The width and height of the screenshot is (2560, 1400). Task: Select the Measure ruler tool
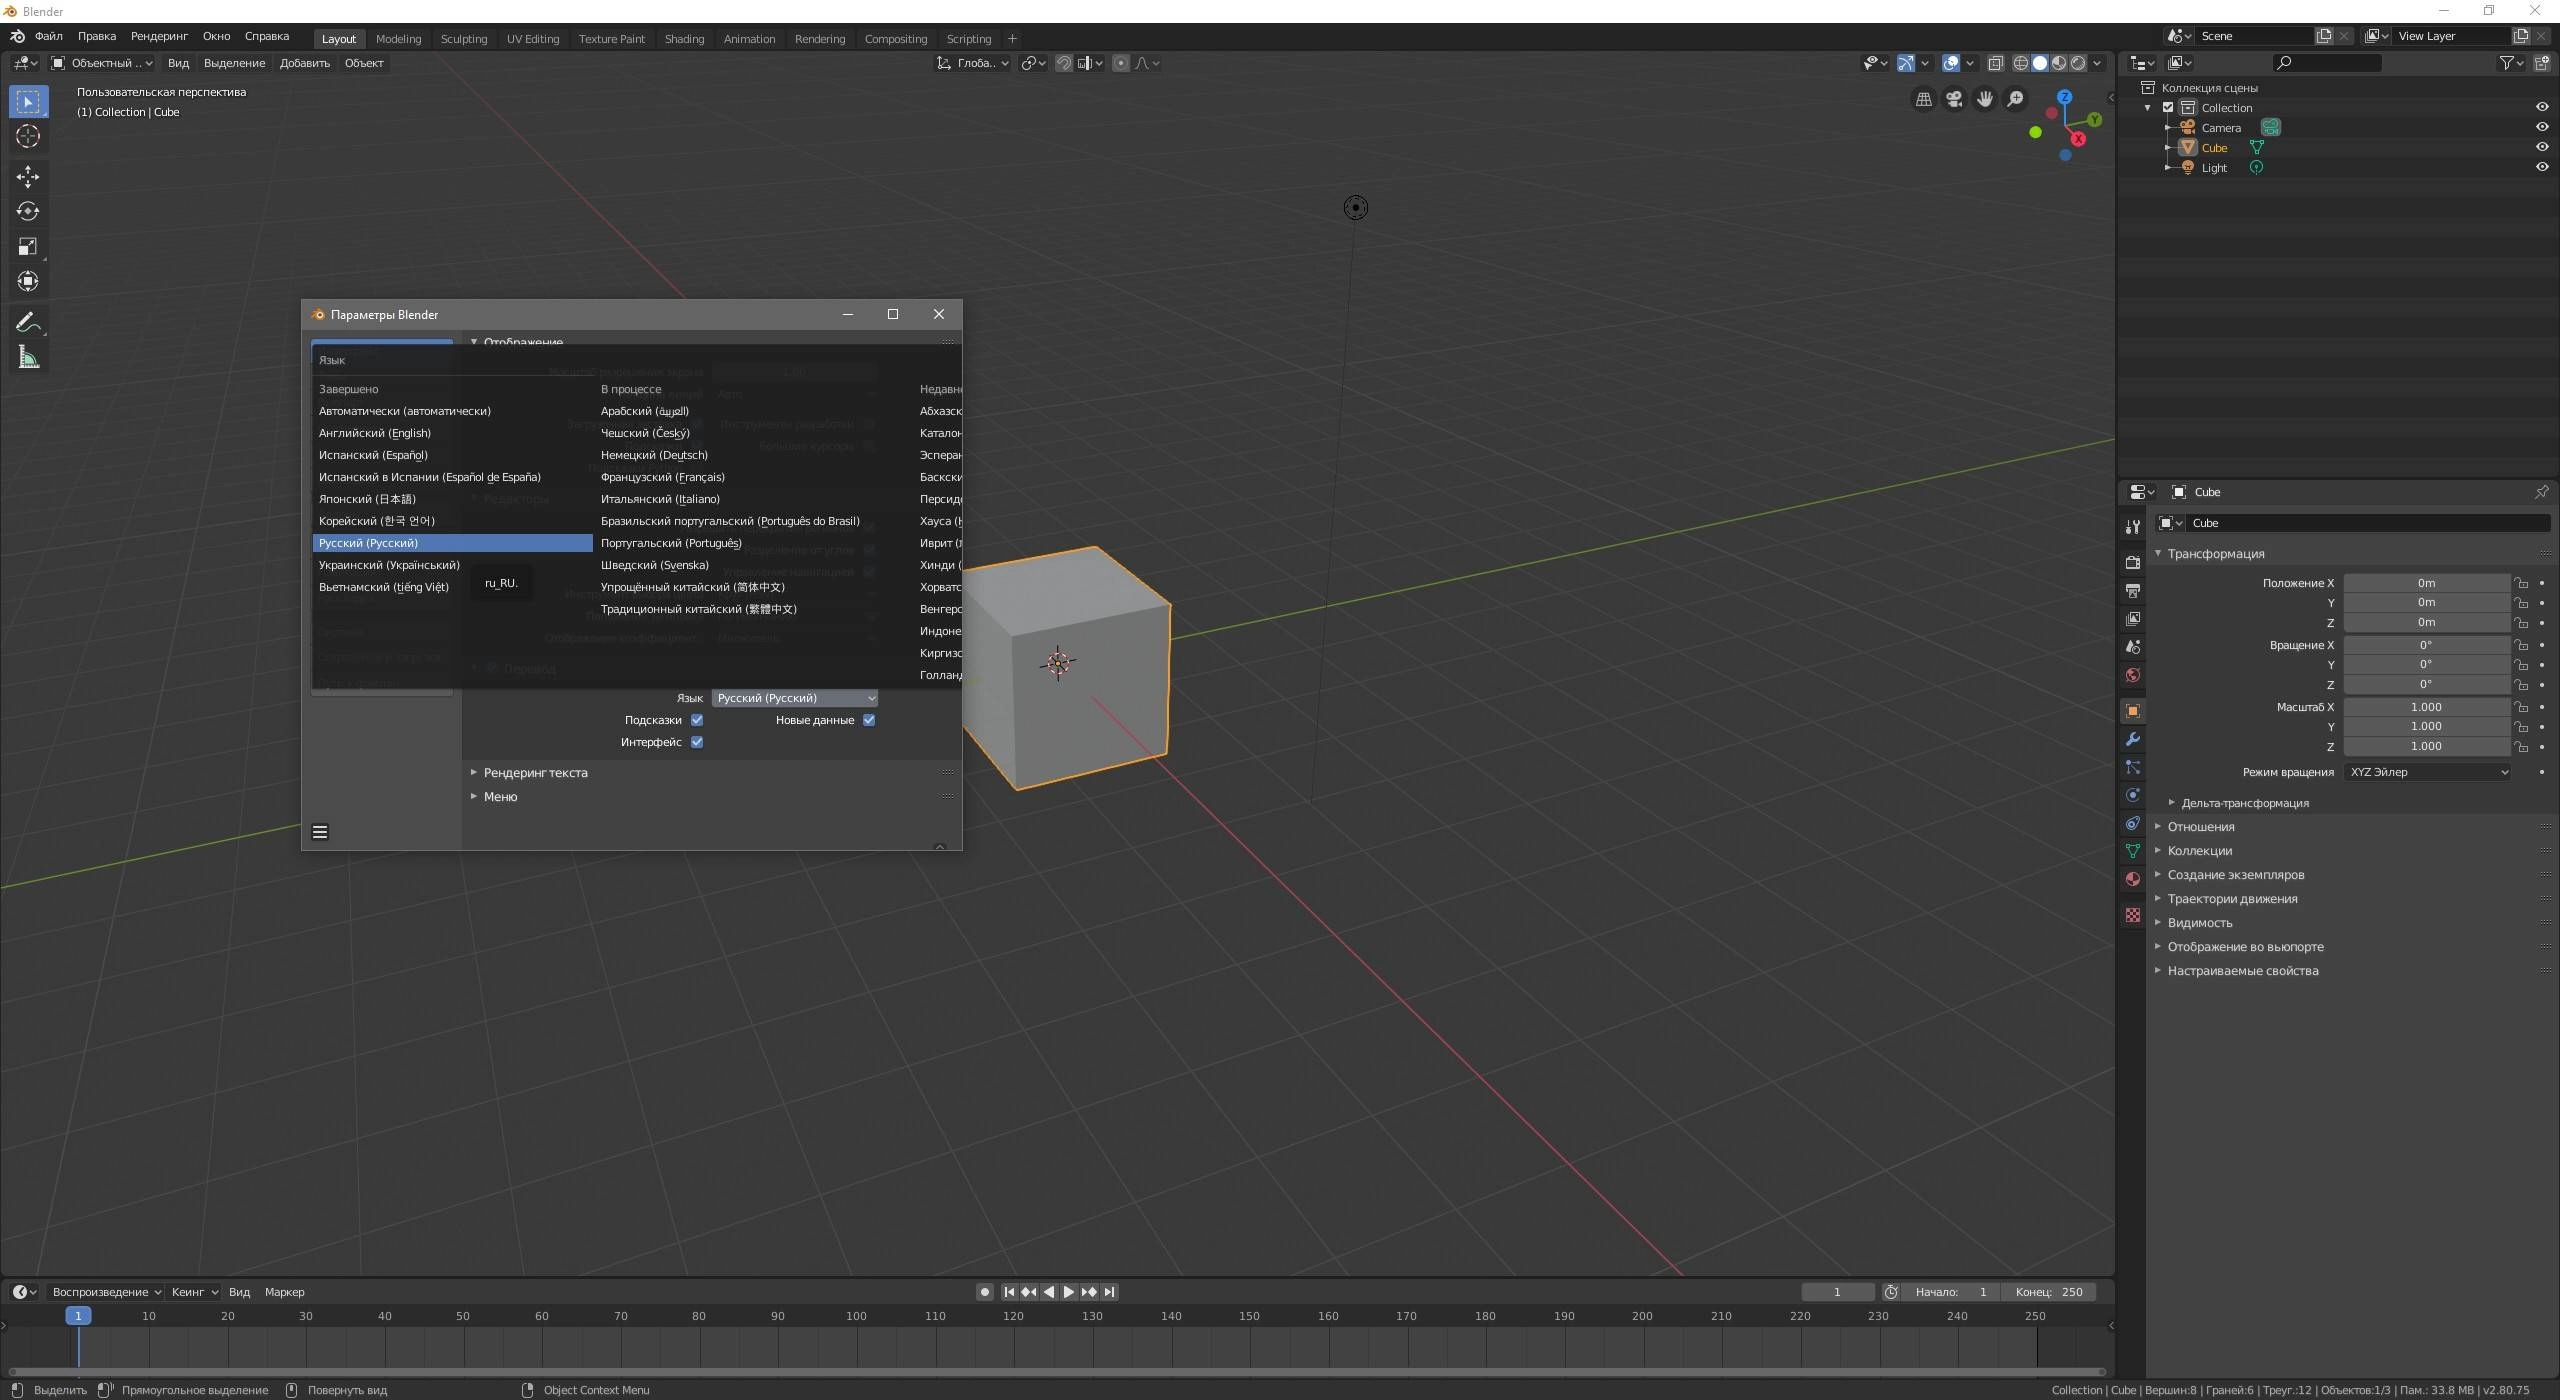coord(28,357)
